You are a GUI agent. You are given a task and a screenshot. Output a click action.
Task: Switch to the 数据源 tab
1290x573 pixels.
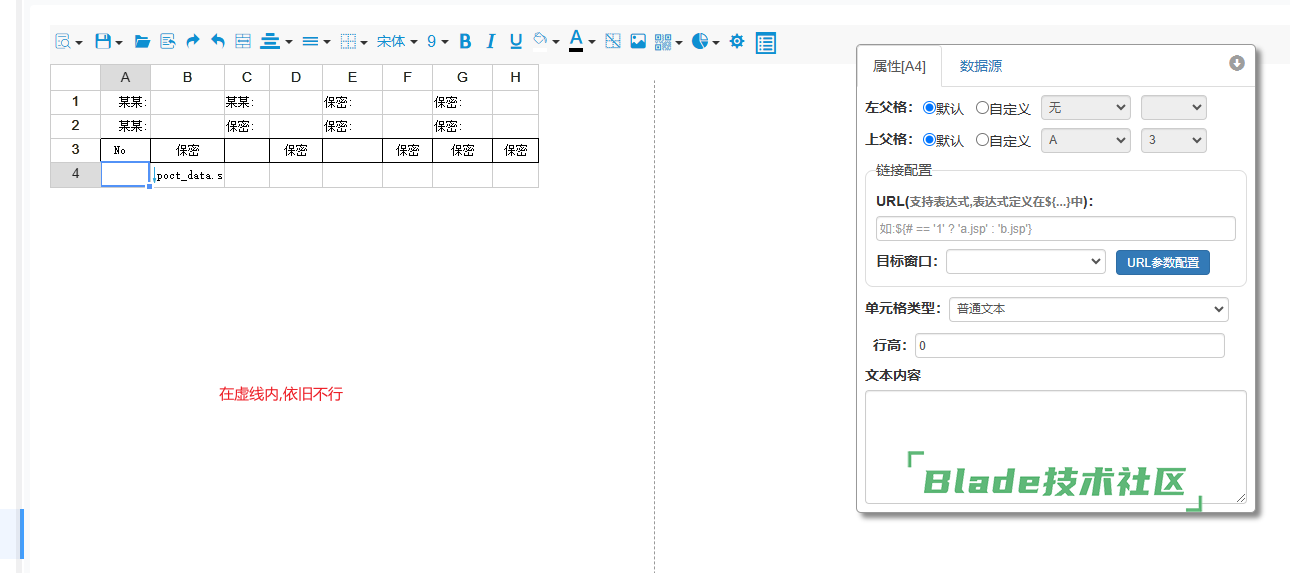980,67
